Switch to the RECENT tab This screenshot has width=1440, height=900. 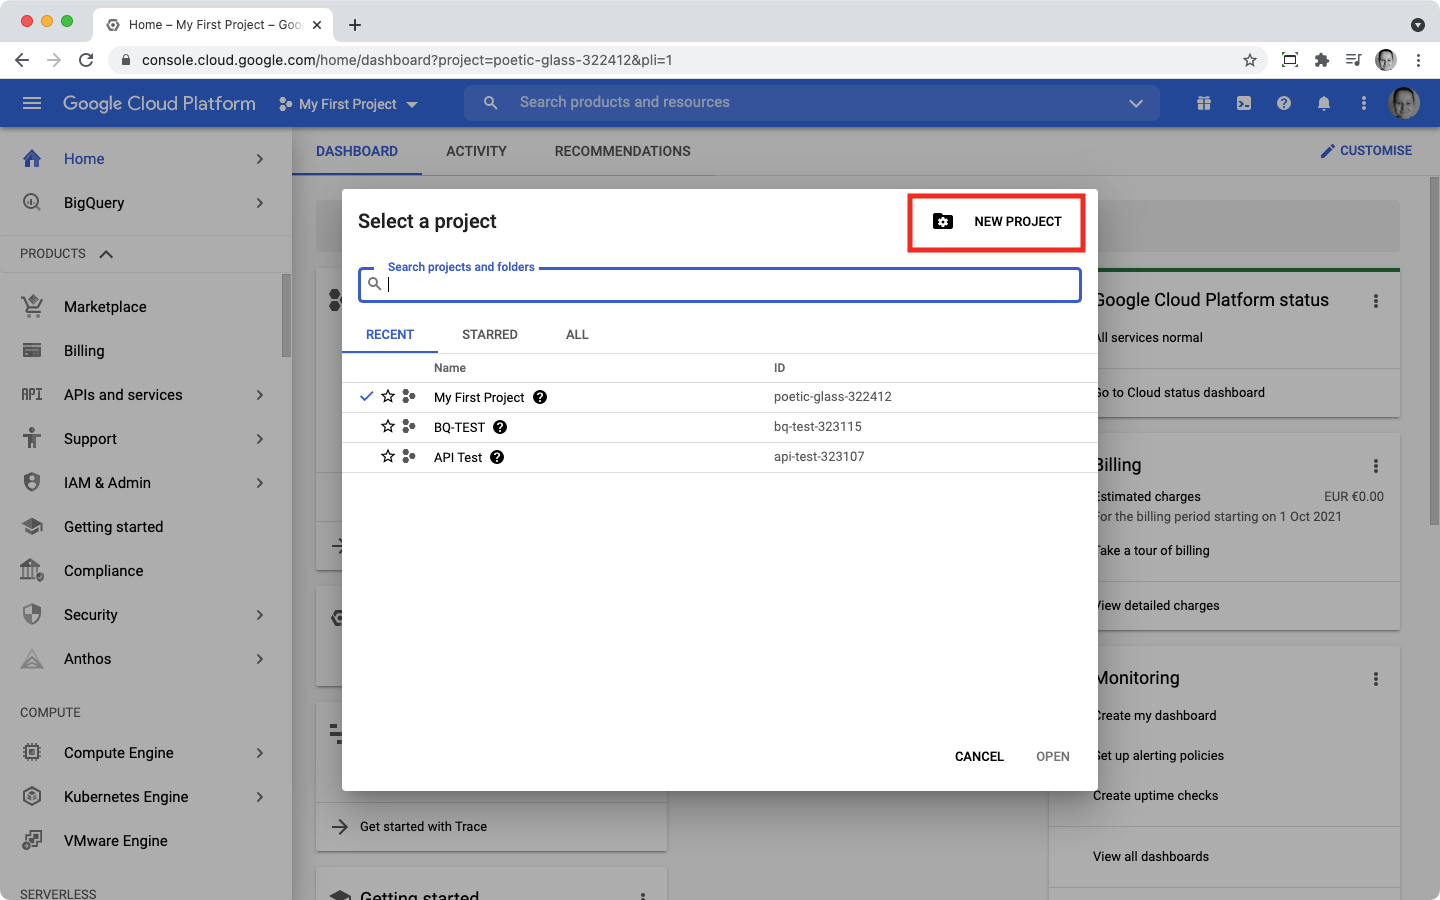click(390, 335)
